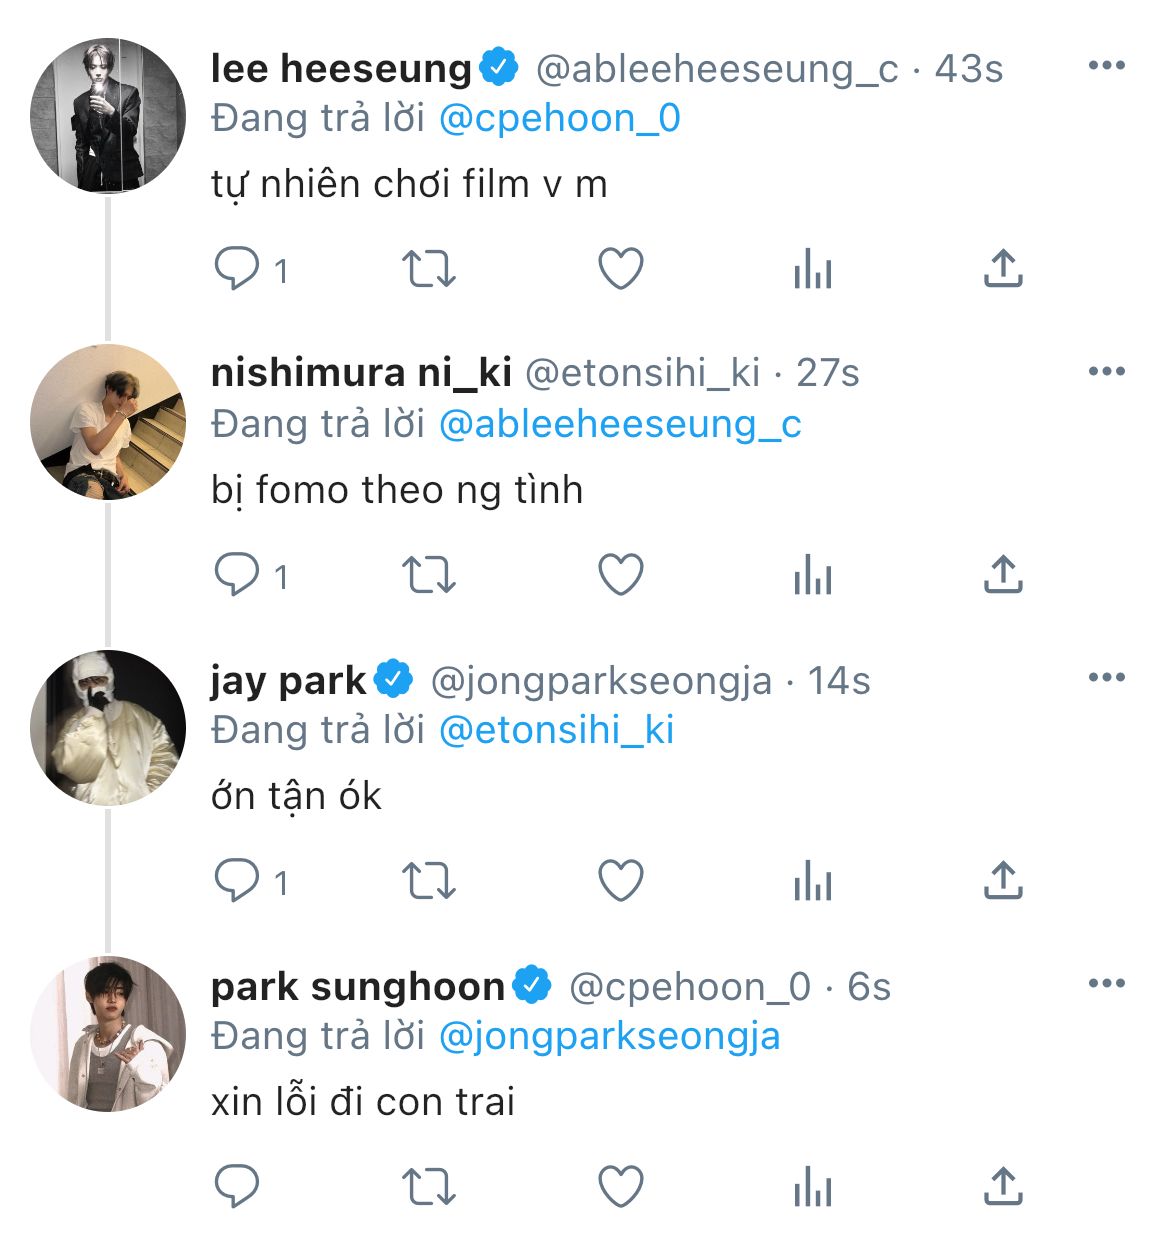View analytics for jay park's tweet
The width and height of the screenshot is (1170, 1234).
pos(812,881)
